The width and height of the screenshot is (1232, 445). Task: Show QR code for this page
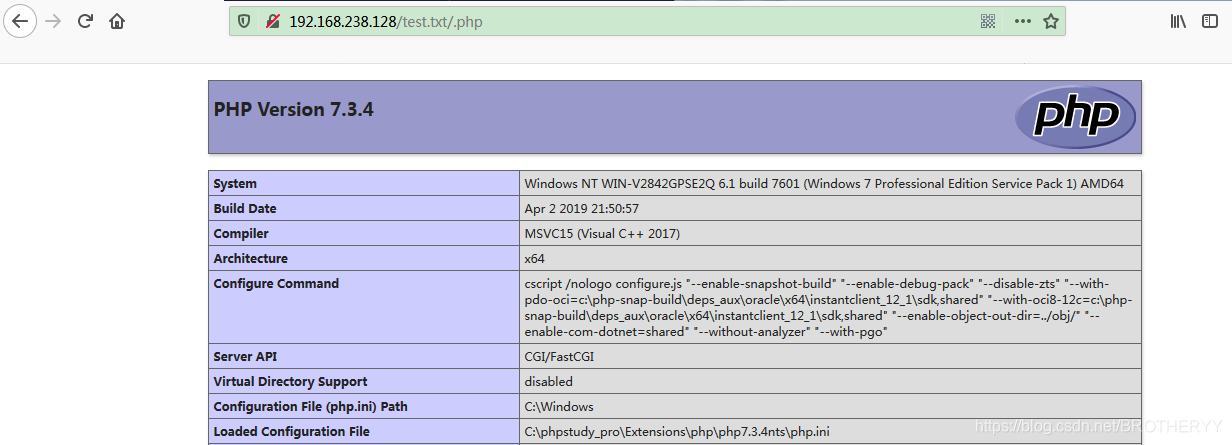pyautogui.click(x=989, y=21)
